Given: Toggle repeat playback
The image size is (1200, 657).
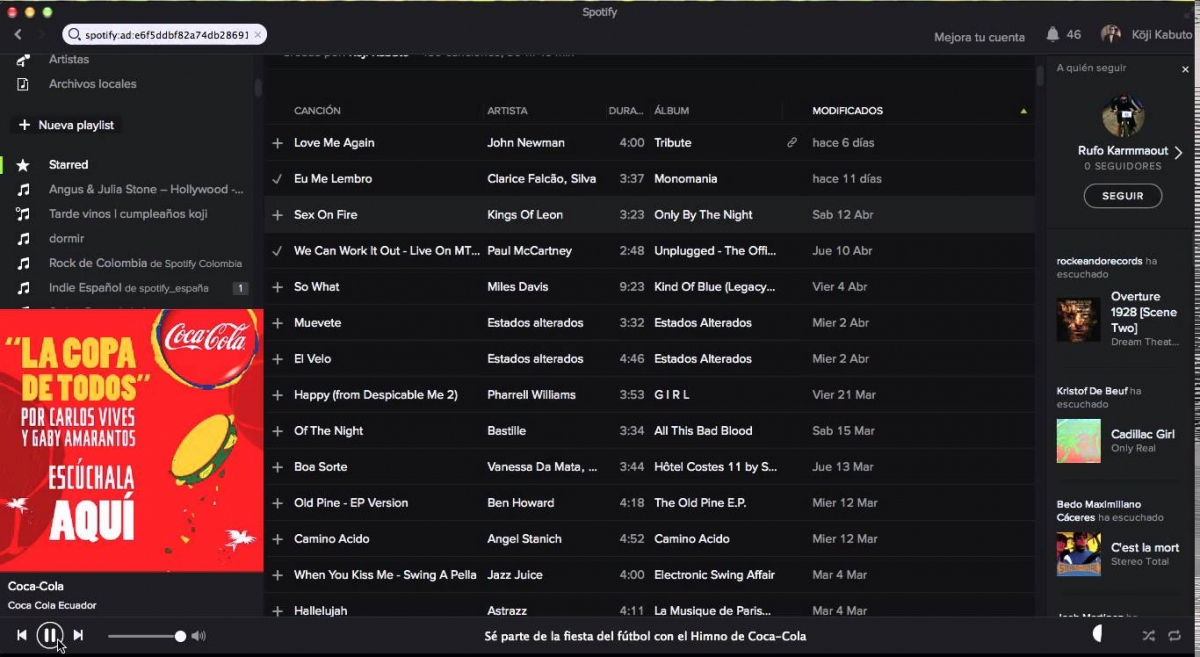Looking at the screenshot, I should (x=1175, y=636).
